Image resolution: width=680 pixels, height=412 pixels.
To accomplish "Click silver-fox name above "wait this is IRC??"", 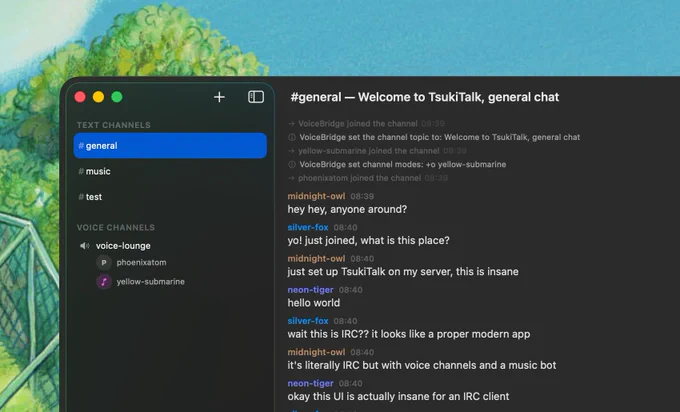I will click(308, 321).
